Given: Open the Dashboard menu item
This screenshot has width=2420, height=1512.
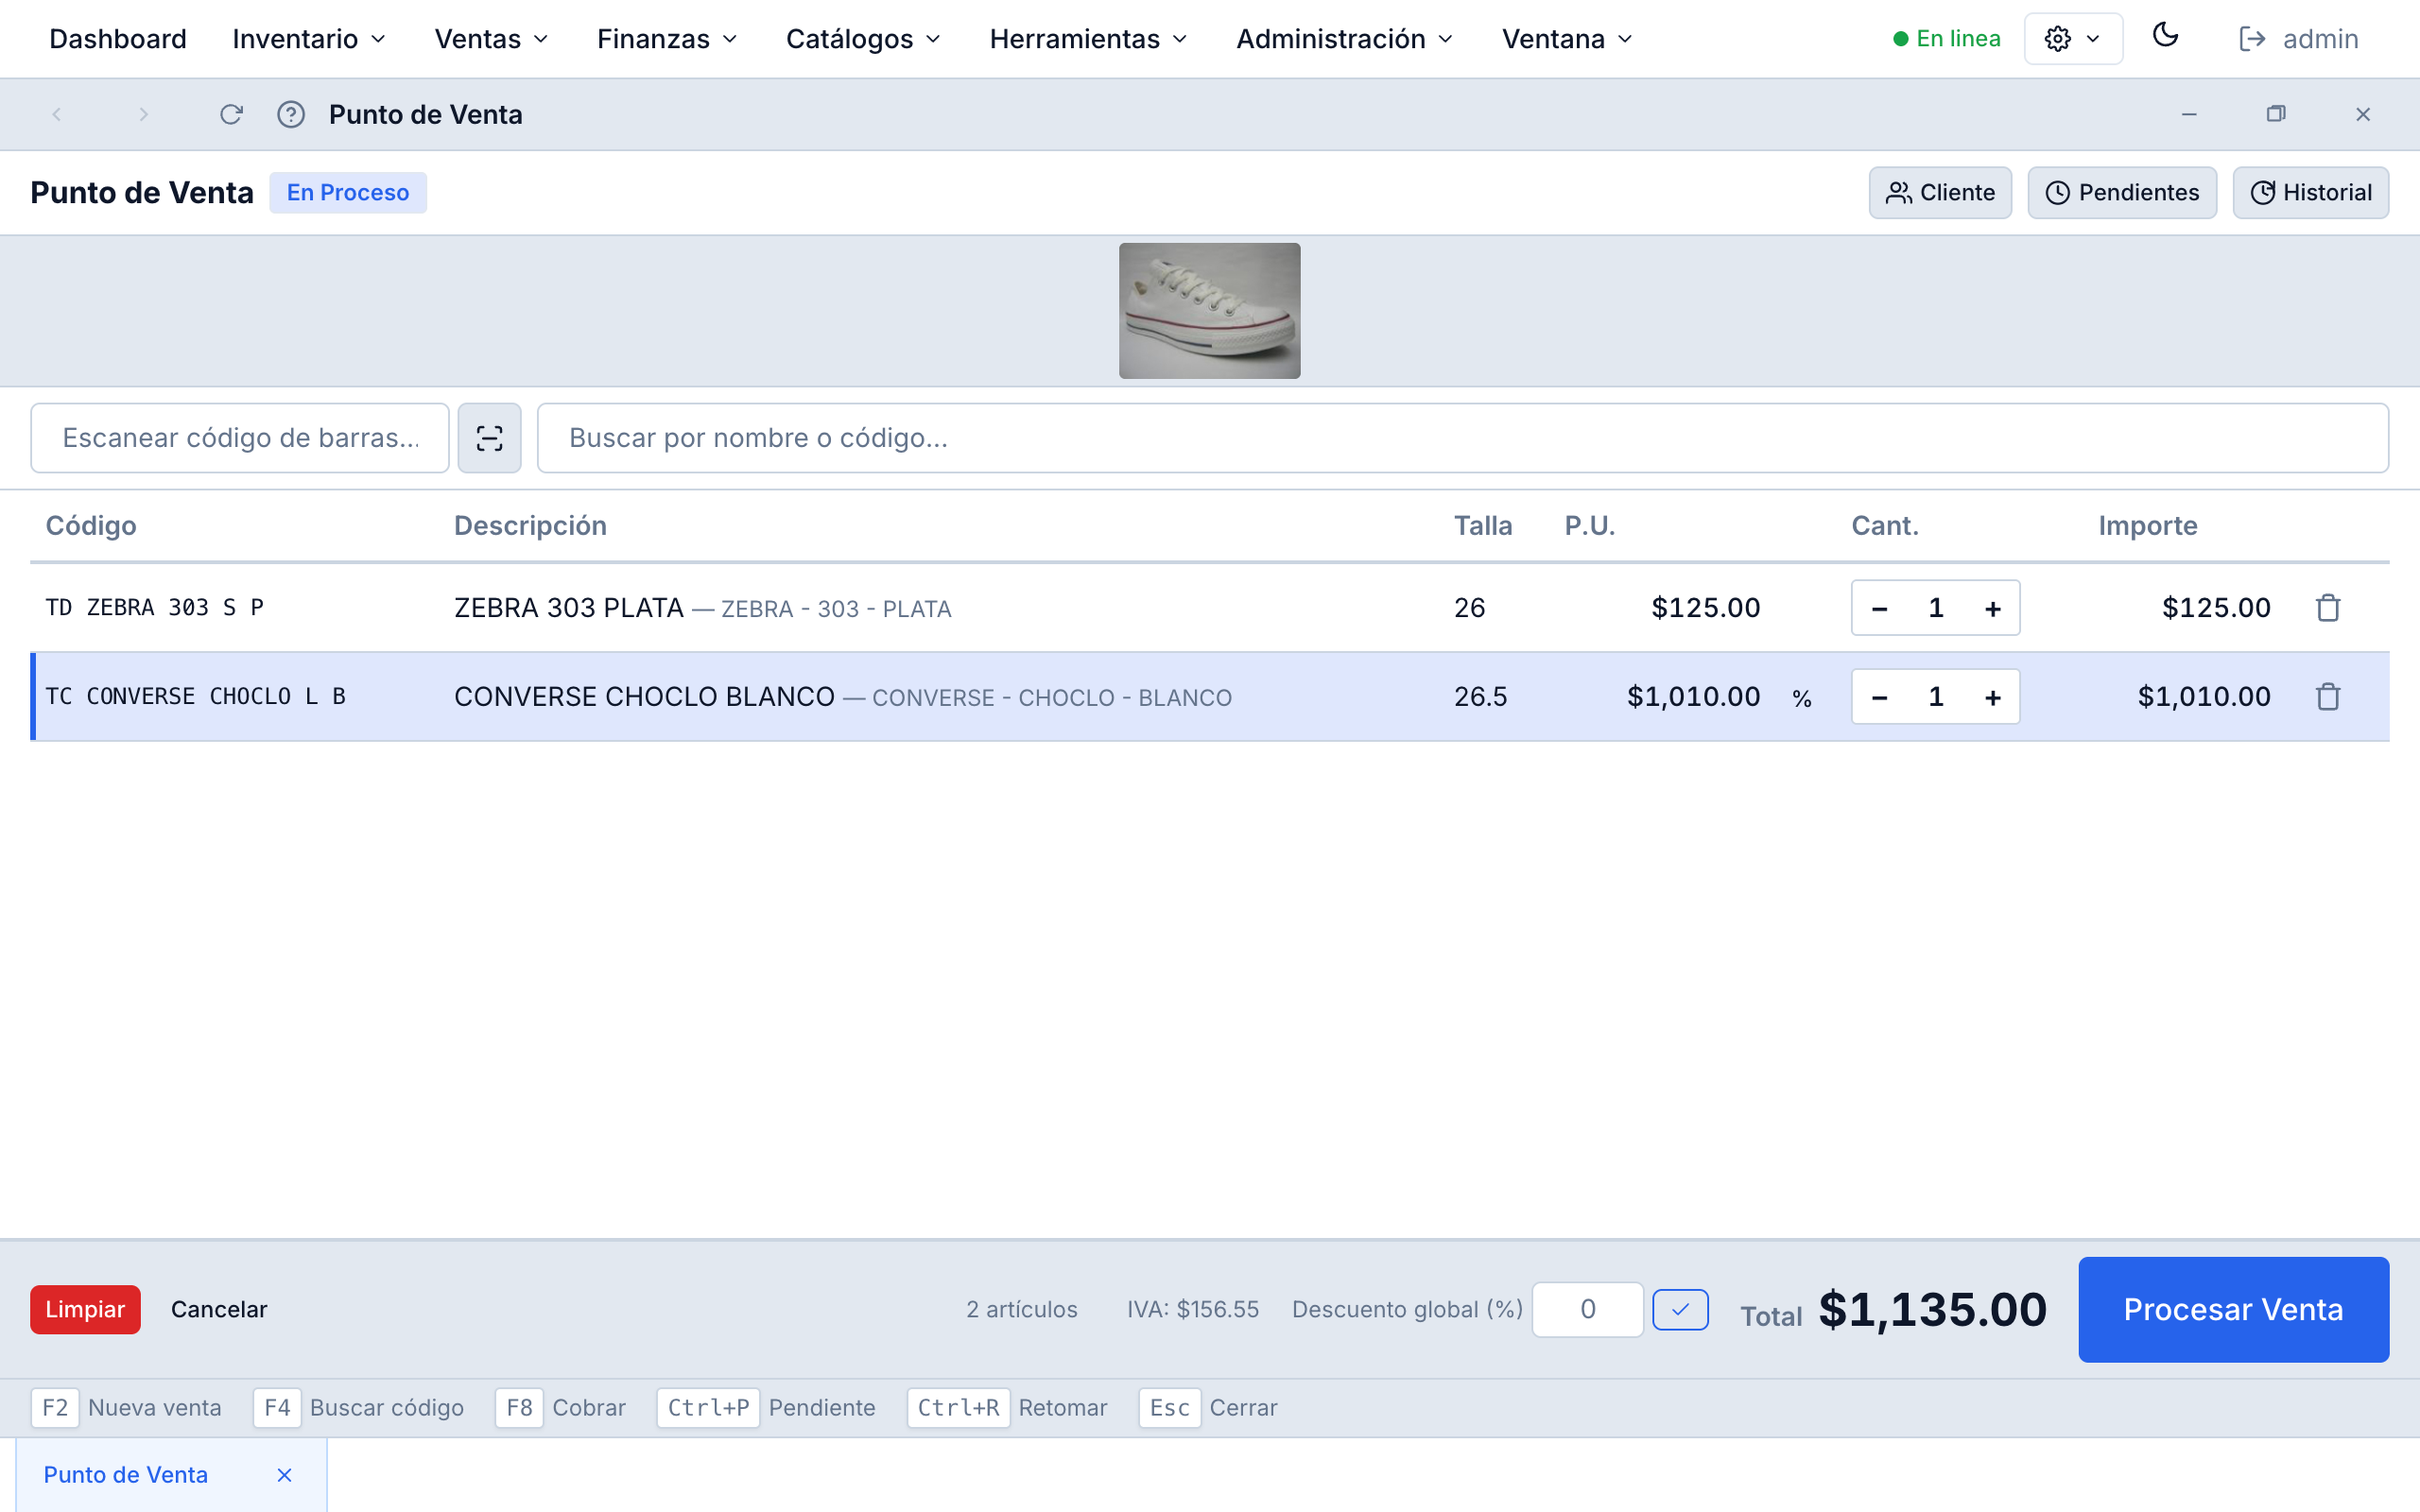Looking at the screenshot, I should click(x=118, y=39).
